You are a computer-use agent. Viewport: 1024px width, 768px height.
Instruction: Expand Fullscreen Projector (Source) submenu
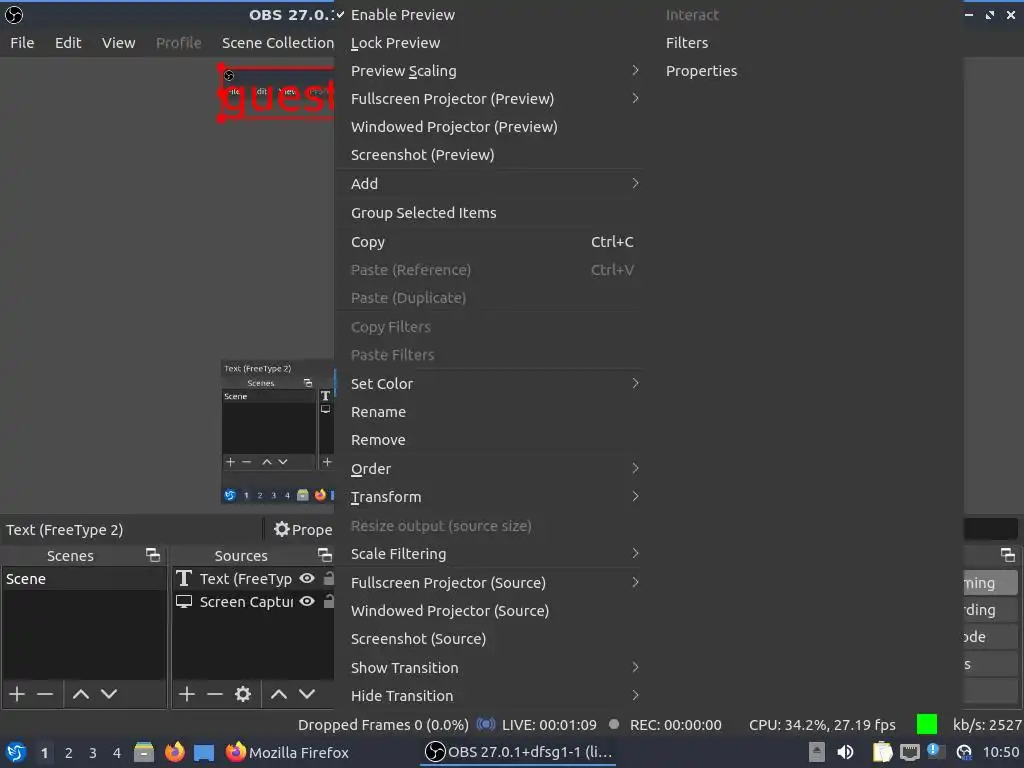point(488,583)
